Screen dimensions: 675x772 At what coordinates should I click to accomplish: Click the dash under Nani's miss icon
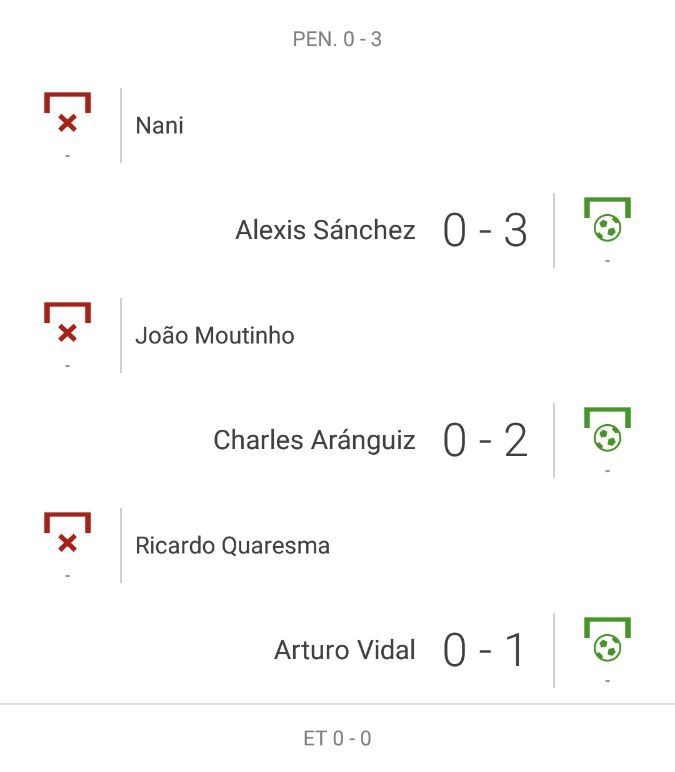click(x=67, y=156)
